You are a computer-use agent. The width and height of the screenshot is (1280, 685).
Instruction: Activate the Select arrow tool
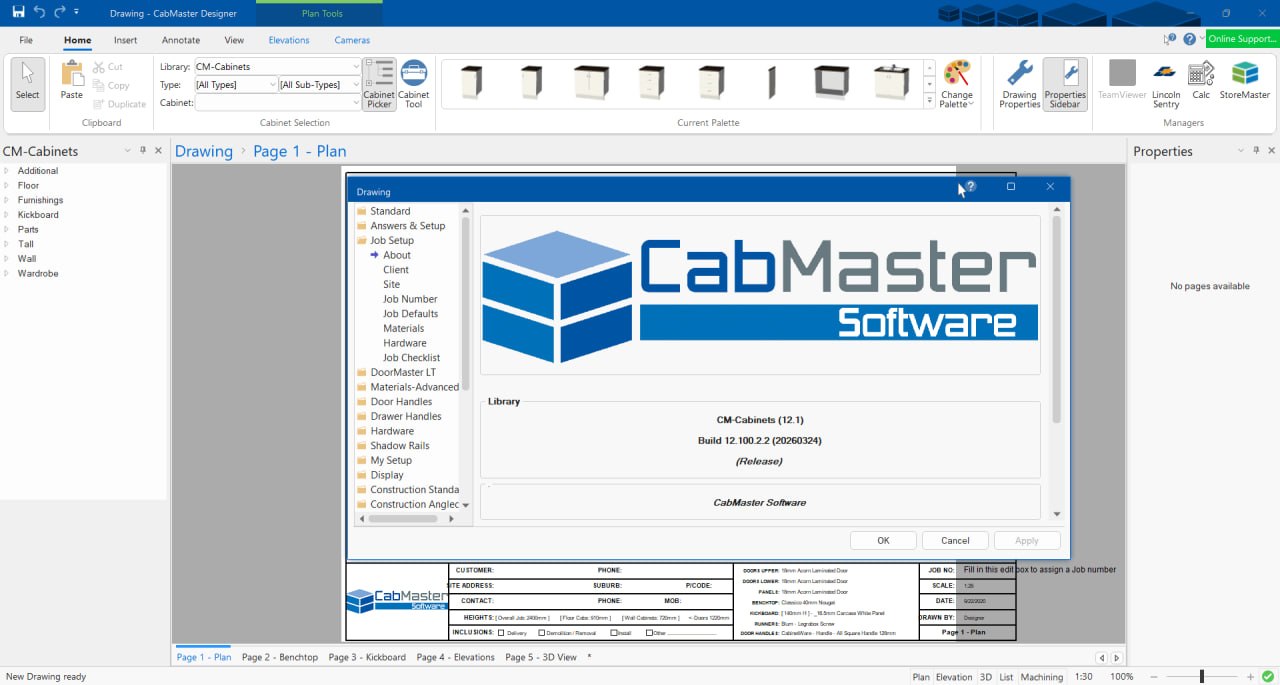pyautogui.click(x=27, y=83)
